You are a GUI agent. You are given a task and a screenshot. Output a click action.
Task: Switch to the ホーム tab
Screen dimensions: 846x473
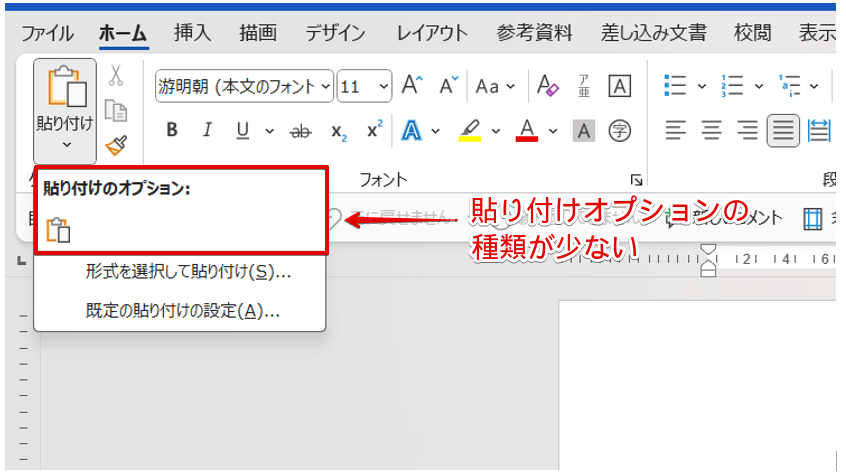[x=123, y=33]
